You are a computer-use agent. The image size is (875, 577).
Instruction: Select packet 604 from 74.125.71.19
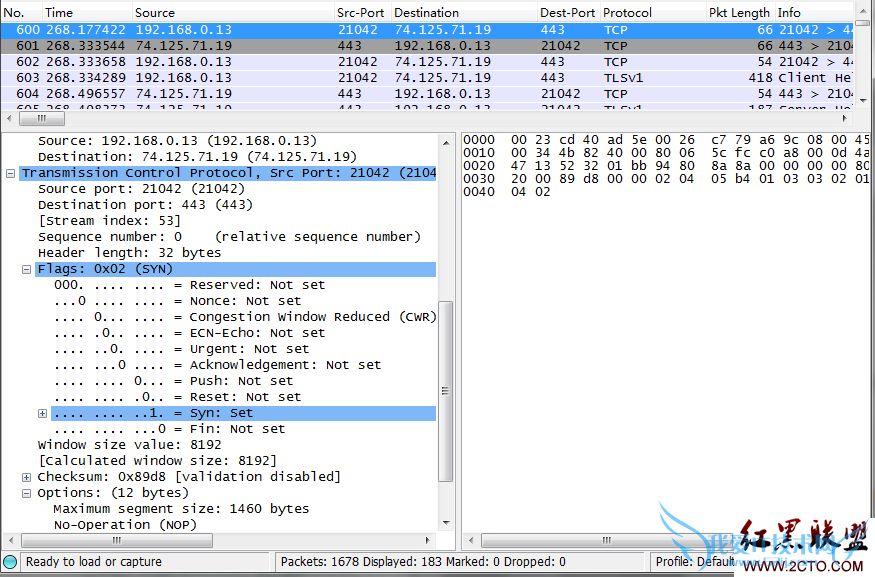300,94
